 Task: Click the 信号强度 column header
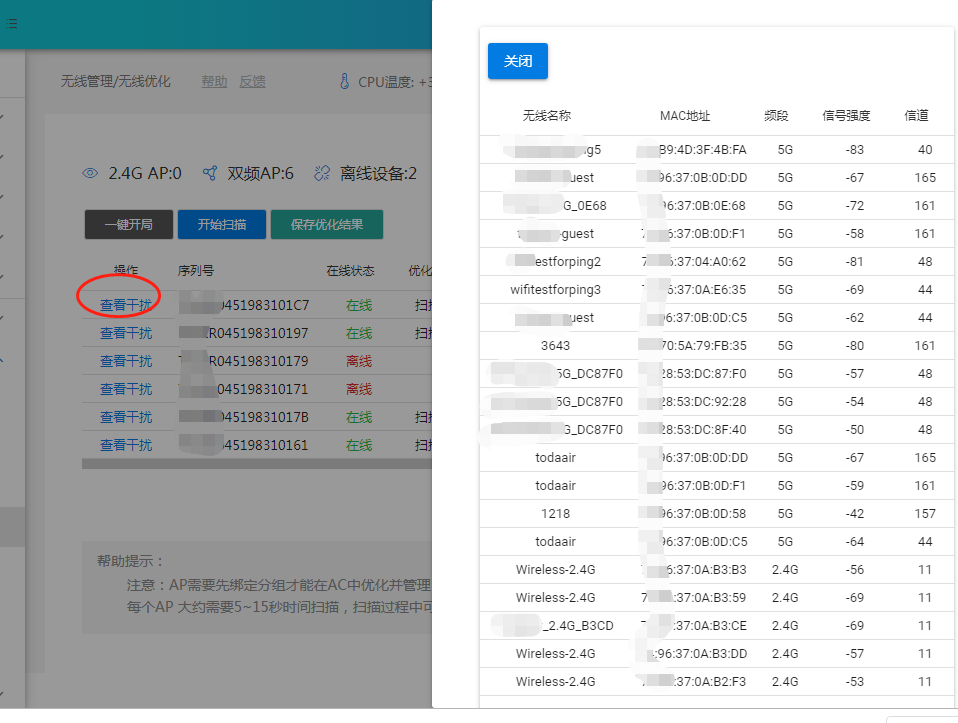tap(846, 116)
